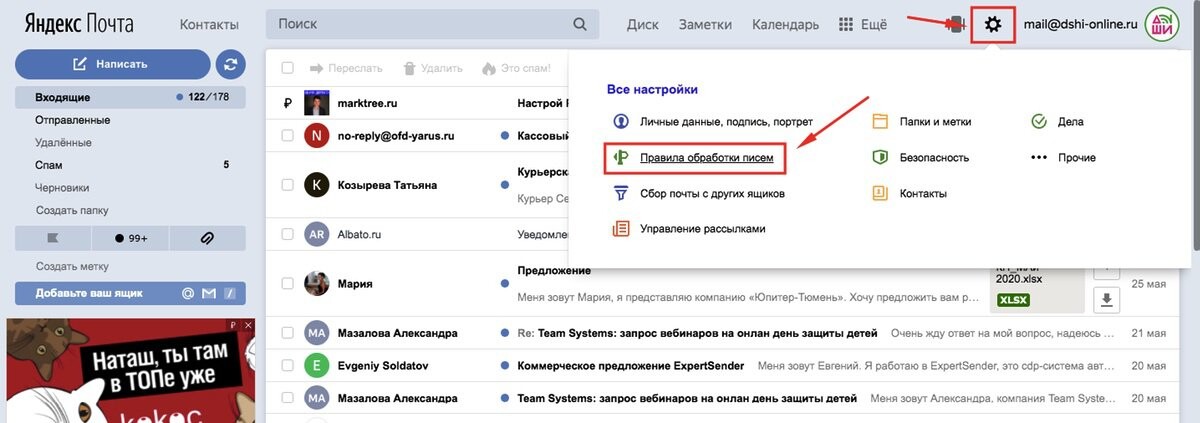1200x423 pixels.
Task: Toggle unread dot on Evgeniy Soldatov's message
Action: click(505, 366)
